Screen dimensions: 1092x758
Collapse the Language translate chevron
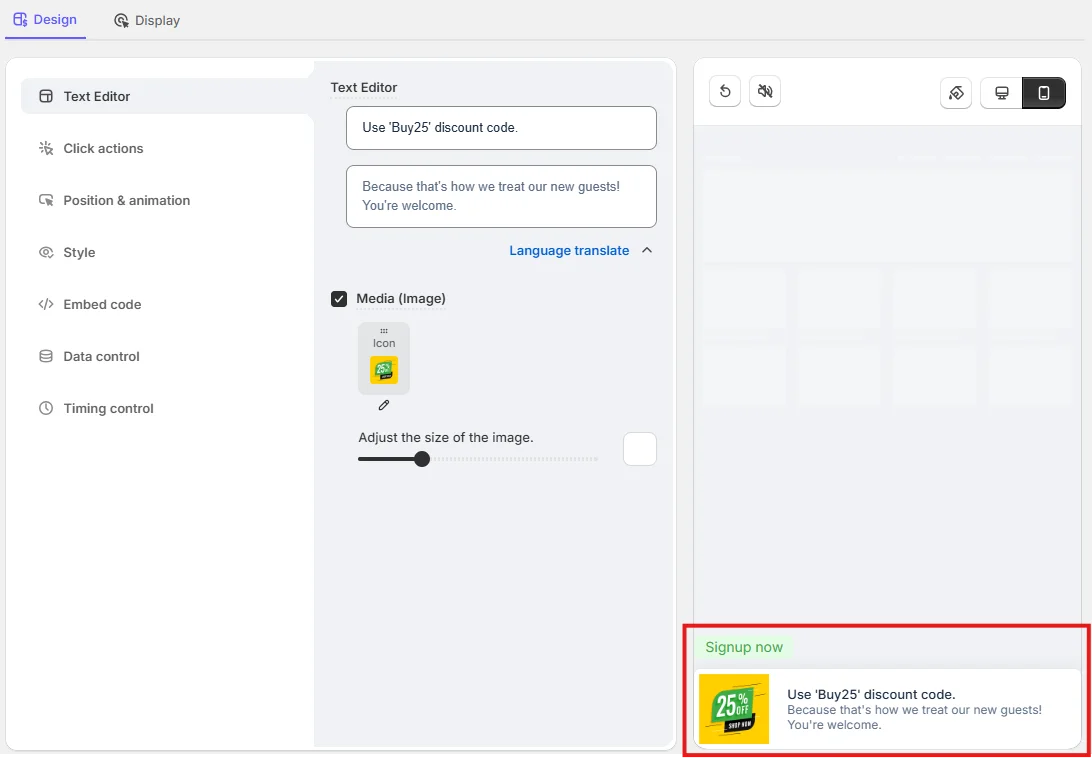(x=647, y=251)
